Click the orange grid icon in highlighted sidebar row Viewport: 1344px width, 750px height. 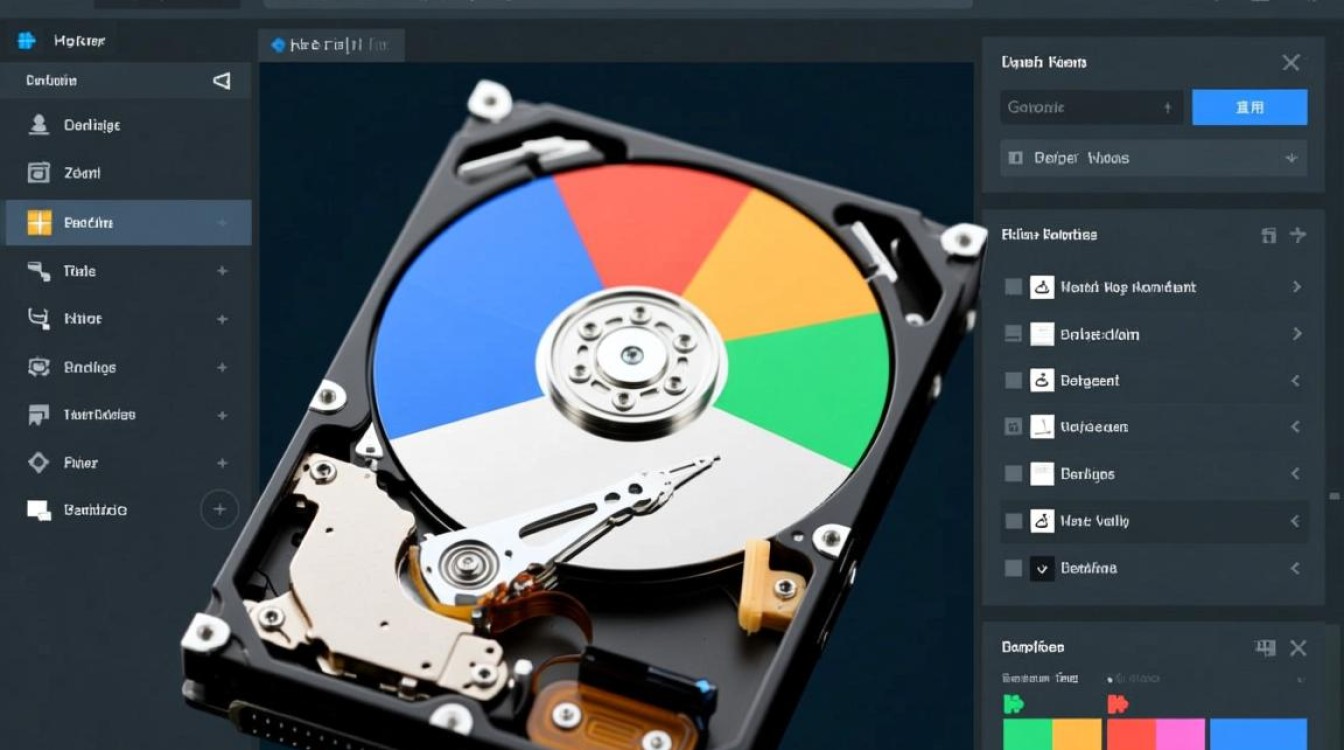39,223
